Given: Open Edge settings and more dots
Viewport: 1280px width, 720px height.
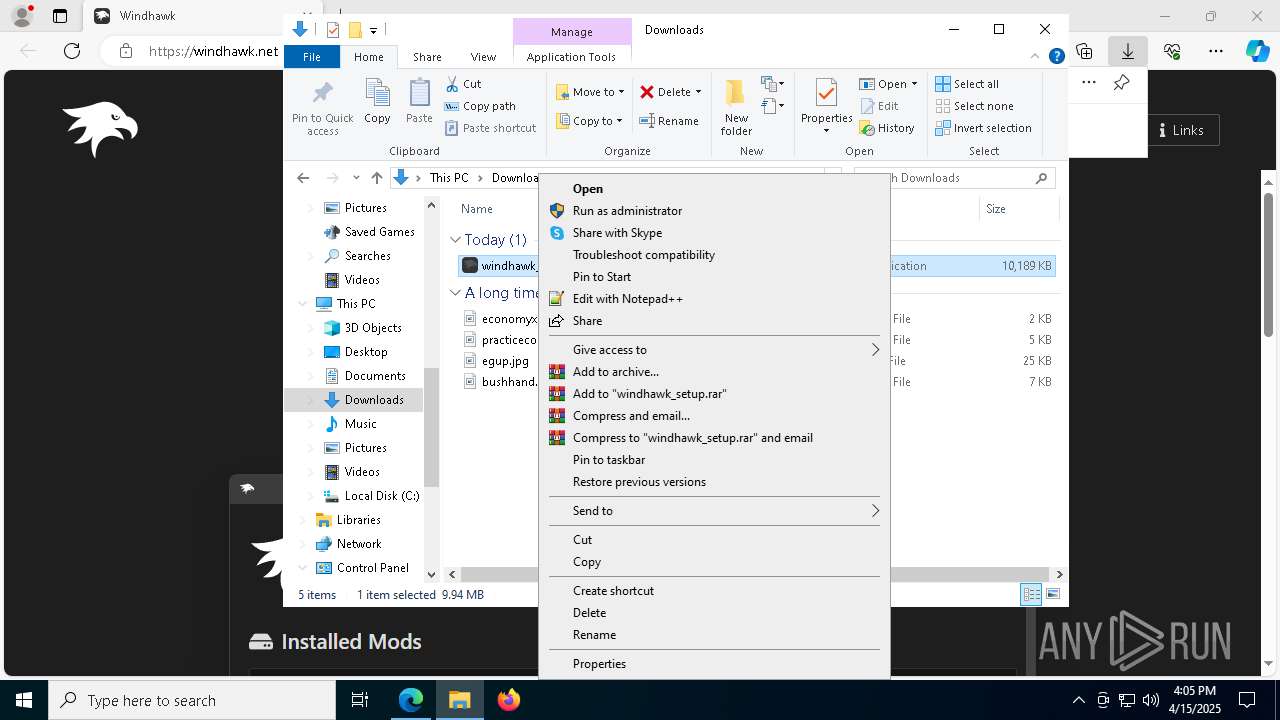Looking at the screenshot, I should pyautogui.click(x=1216, y=51).
